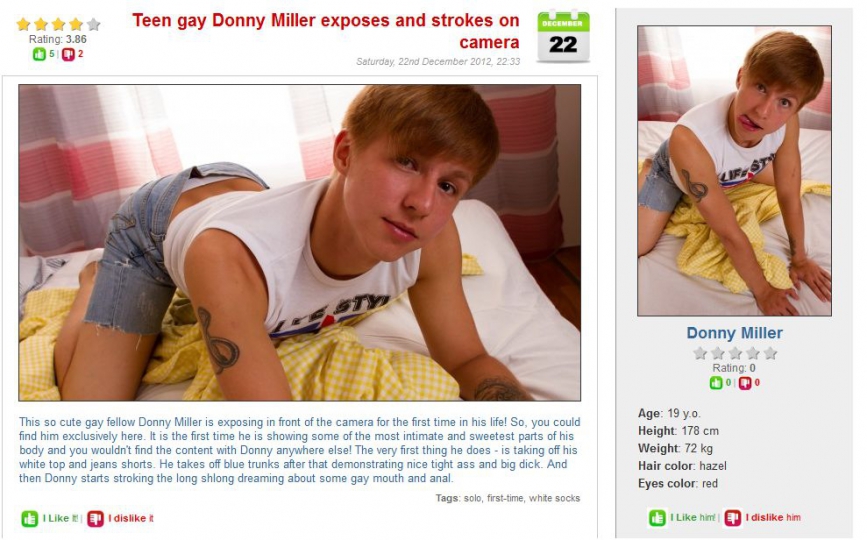Open the large main post photo

click(x=300, y=243)
